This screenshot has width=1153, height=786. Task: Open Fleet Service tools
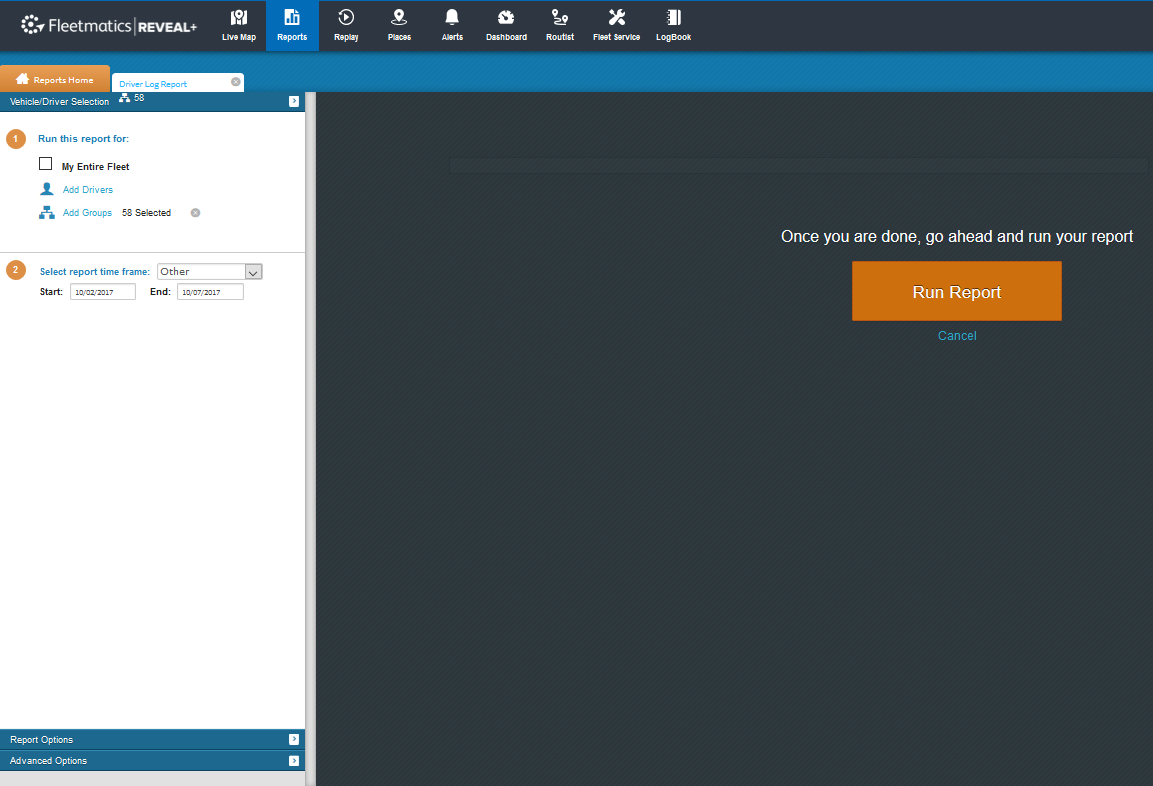pos(616,26)
